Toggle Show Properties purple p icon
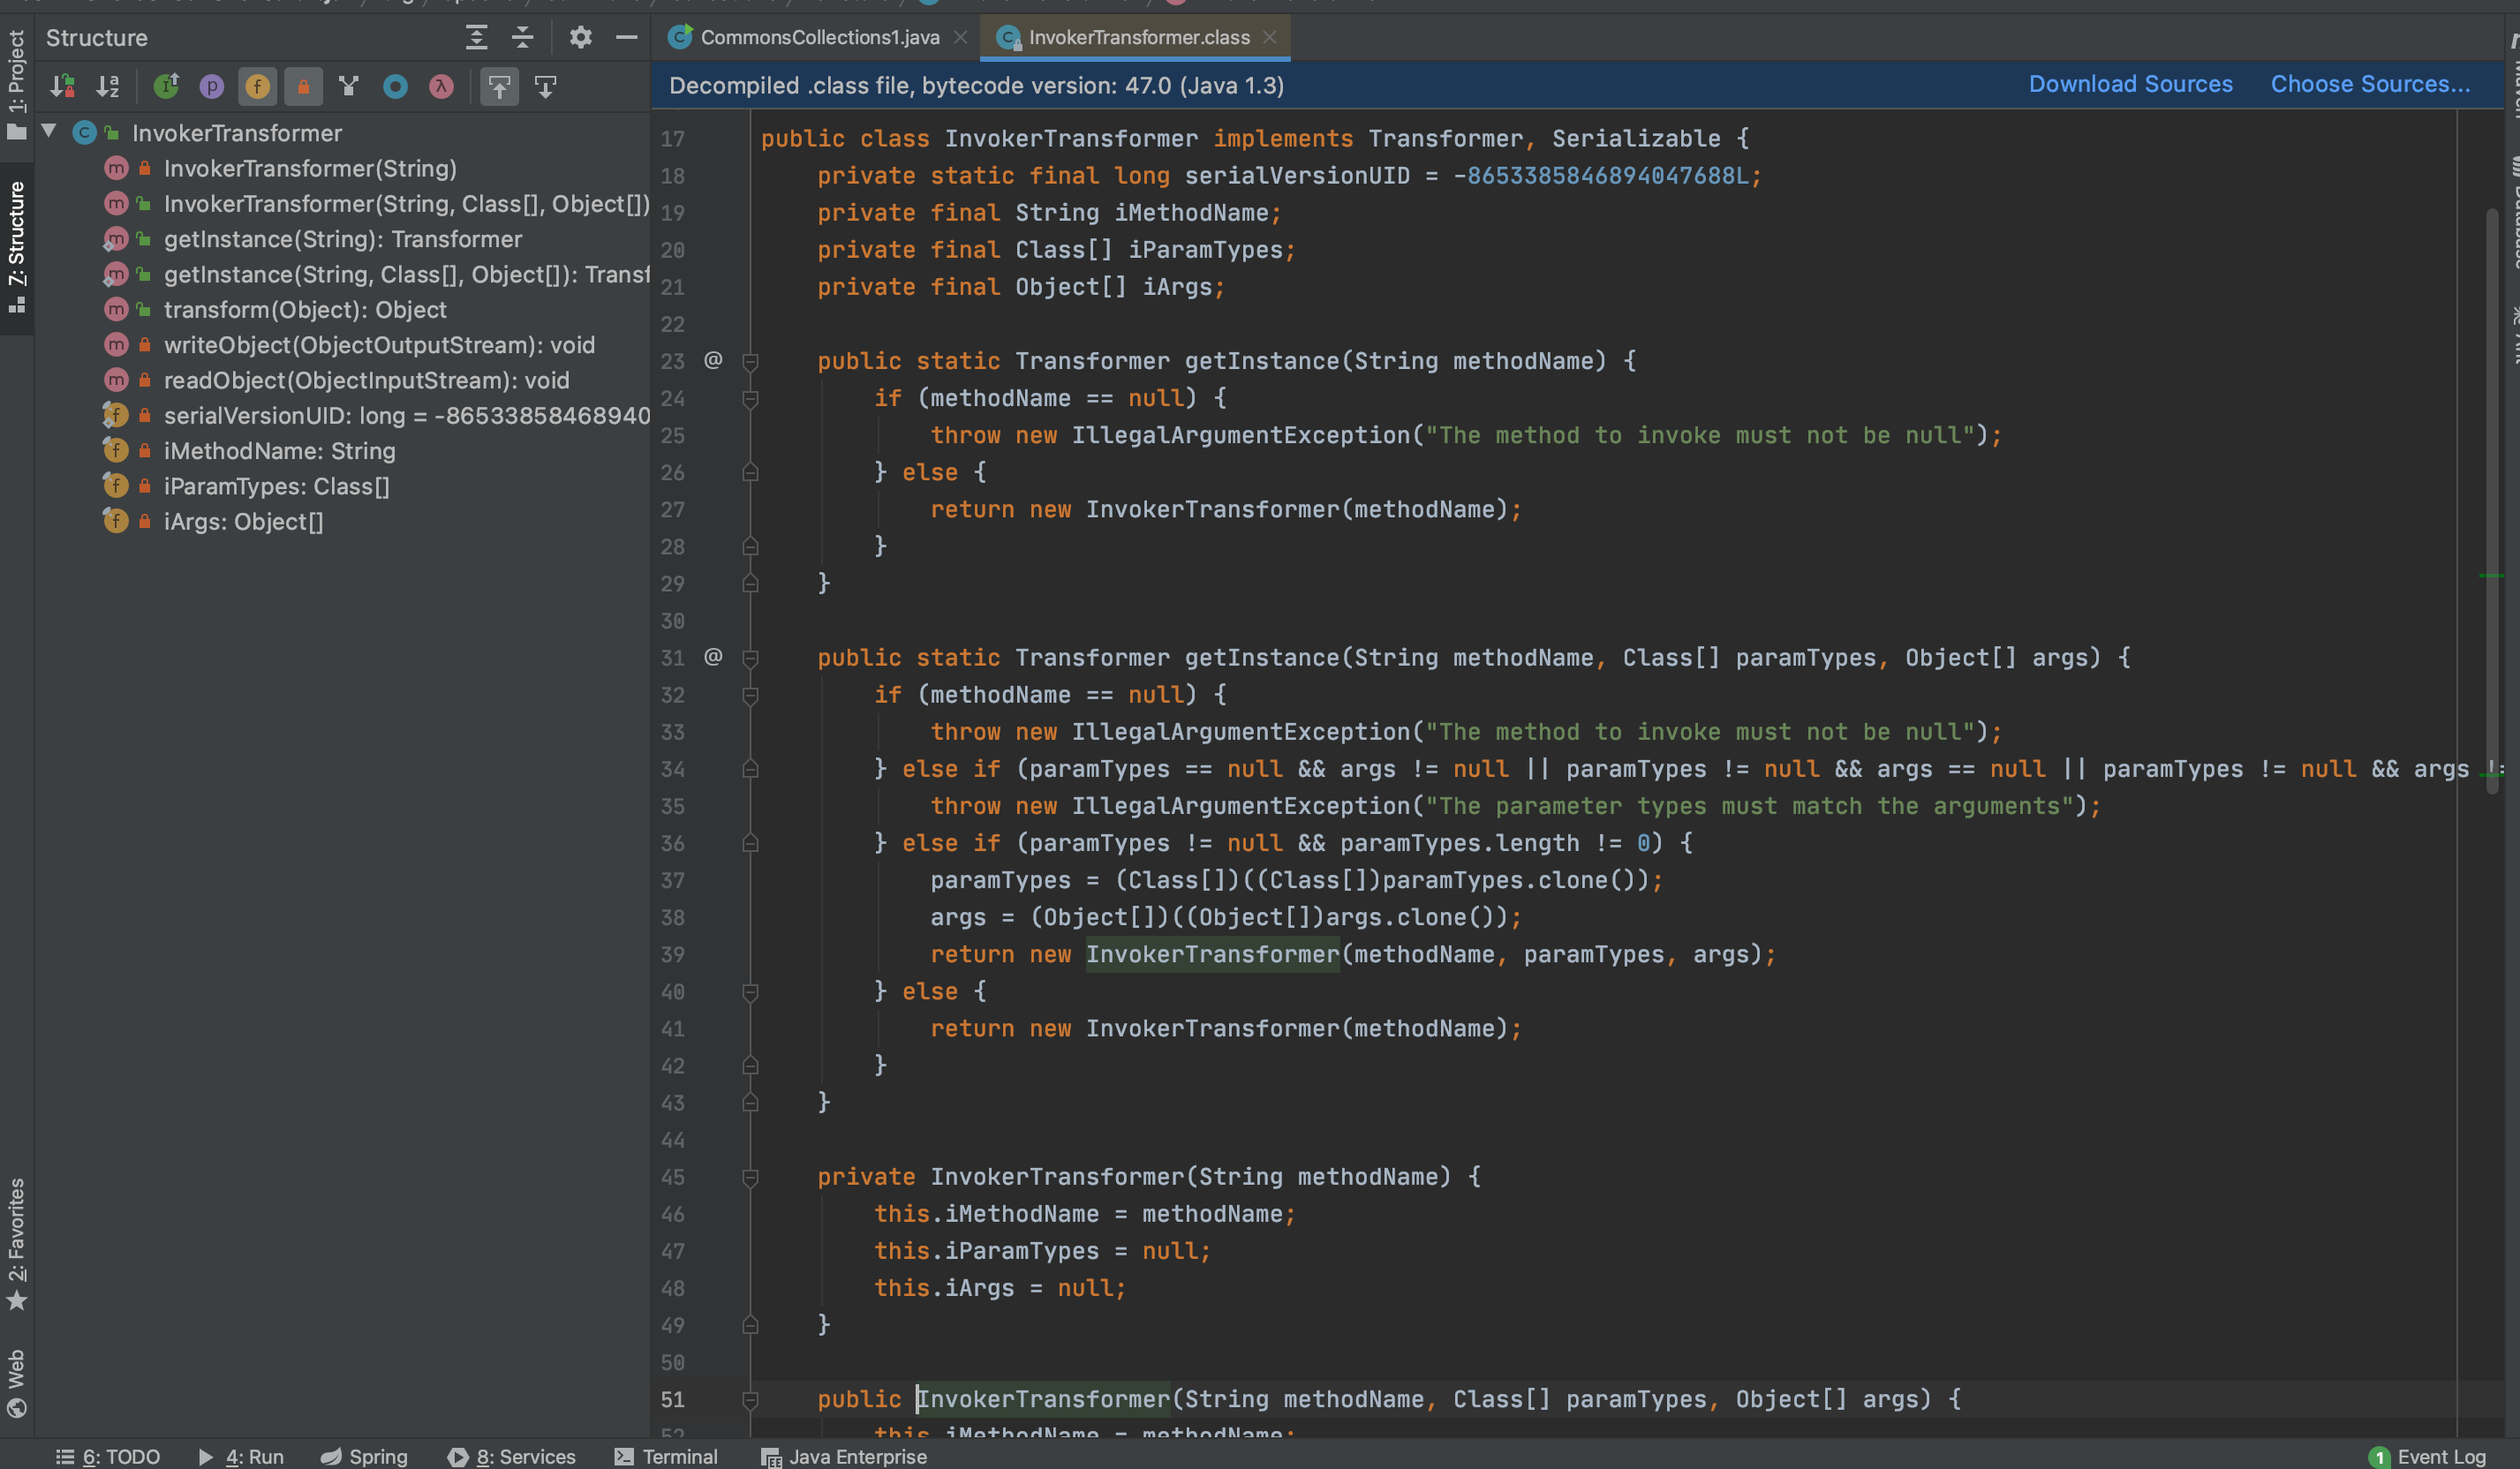This screenshot has width=2520, height=1469. tap(211, 87)
